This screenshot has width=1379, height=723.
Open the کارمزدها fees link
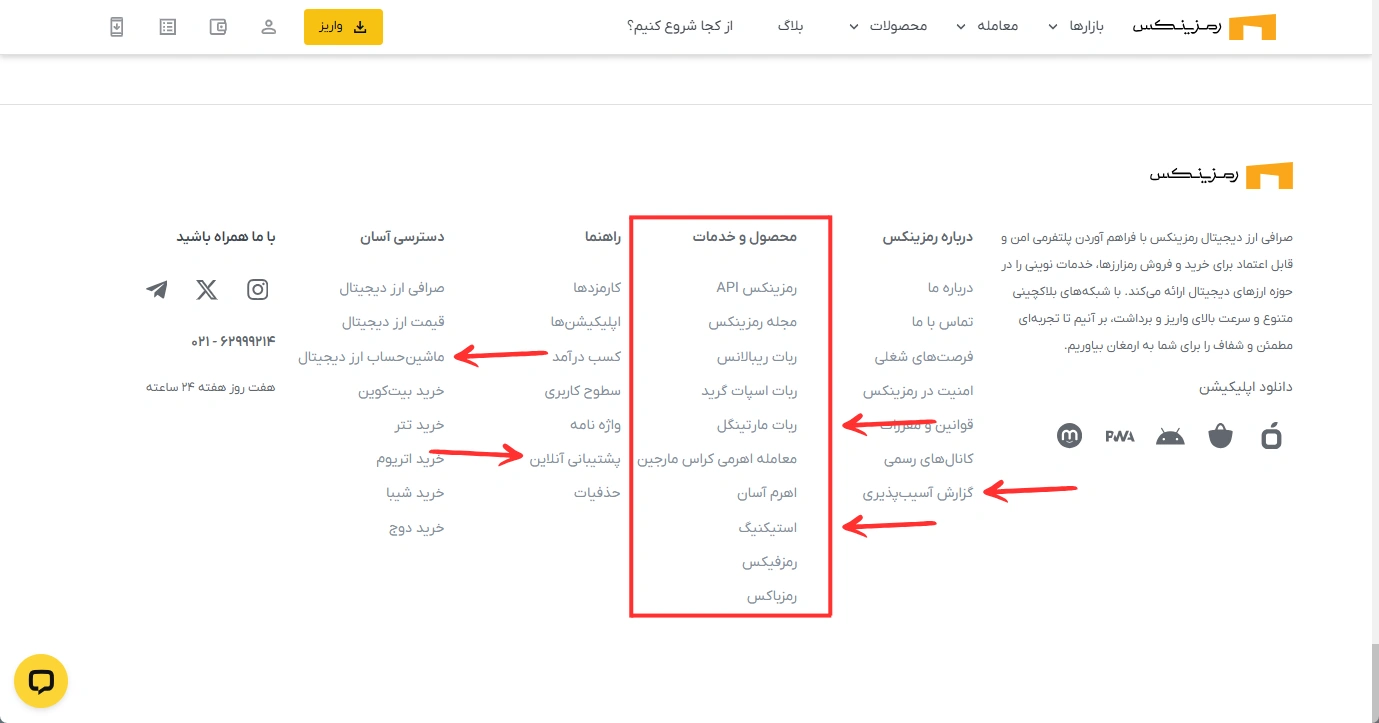597,288
